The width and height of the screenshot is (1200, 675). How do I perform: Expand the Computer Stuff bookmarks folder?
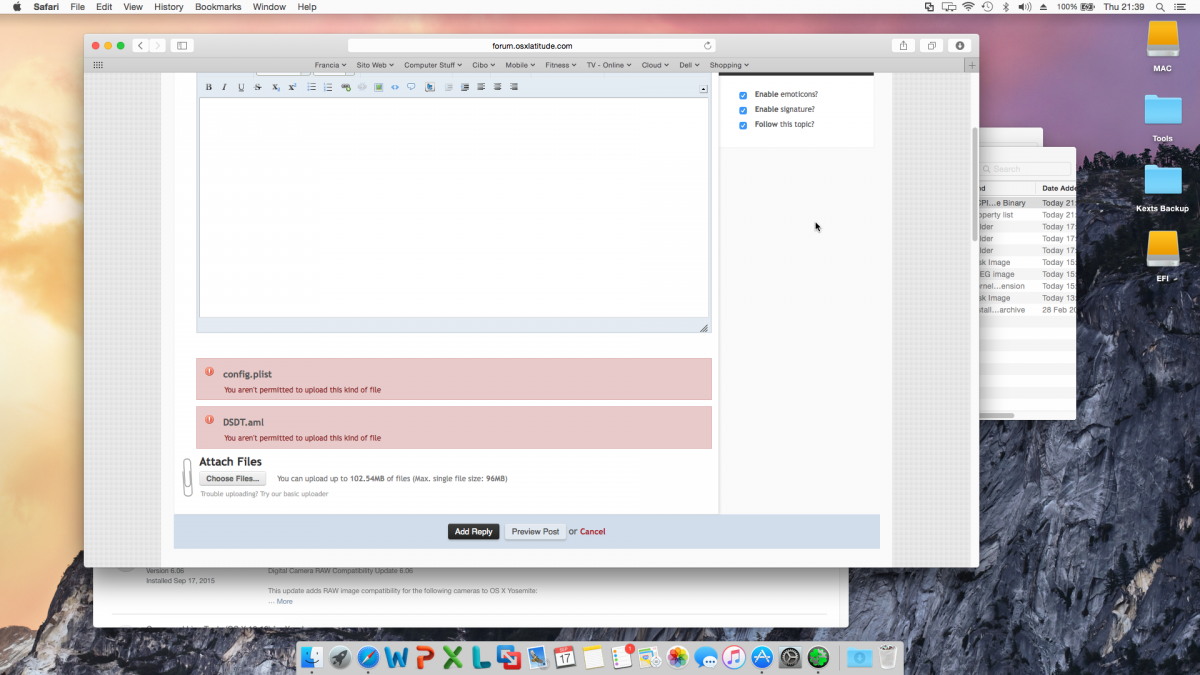click(433, 65)
